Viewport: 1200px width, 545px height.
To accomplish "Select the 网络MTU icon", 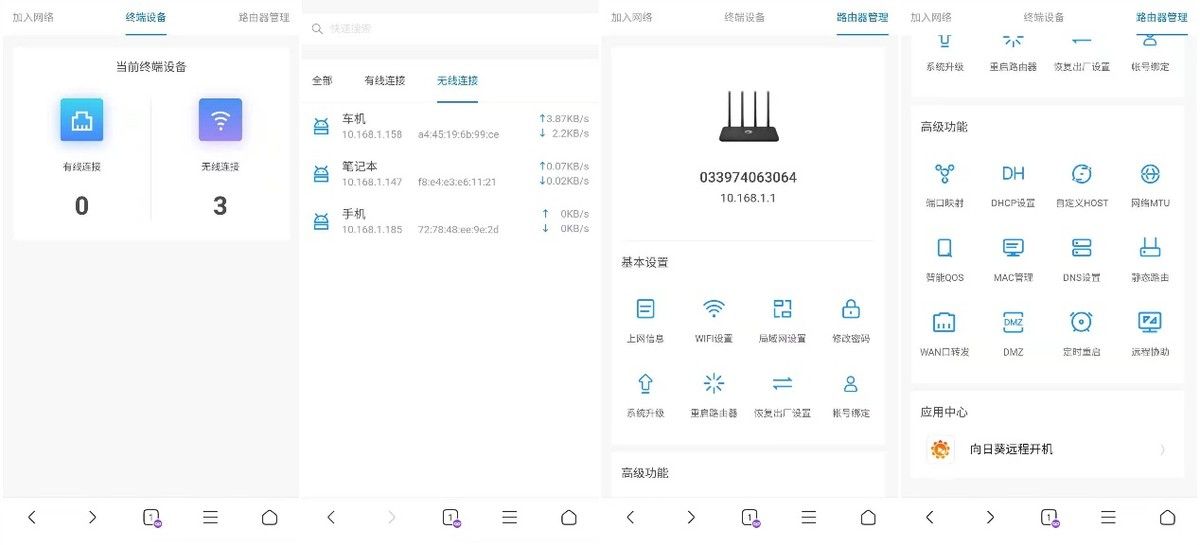I will point(1150,174).
